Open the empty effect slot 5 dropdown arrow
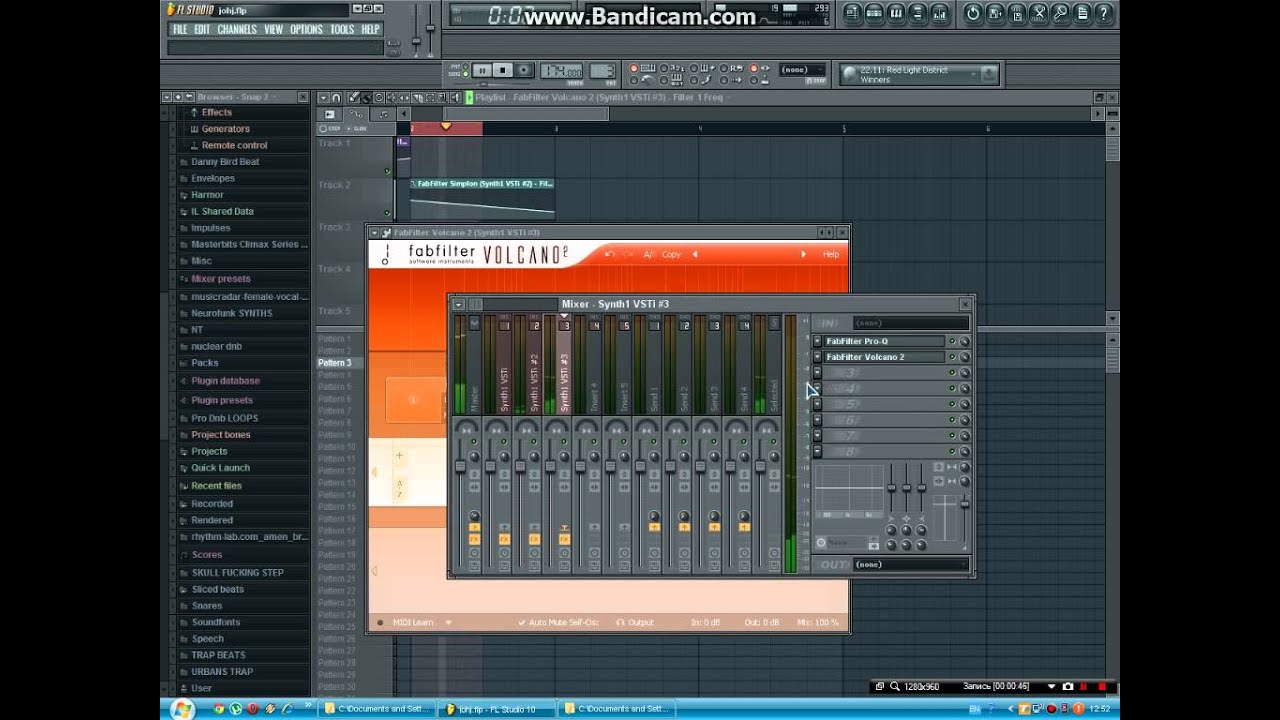1280x720 pixels. pos(817,405)
